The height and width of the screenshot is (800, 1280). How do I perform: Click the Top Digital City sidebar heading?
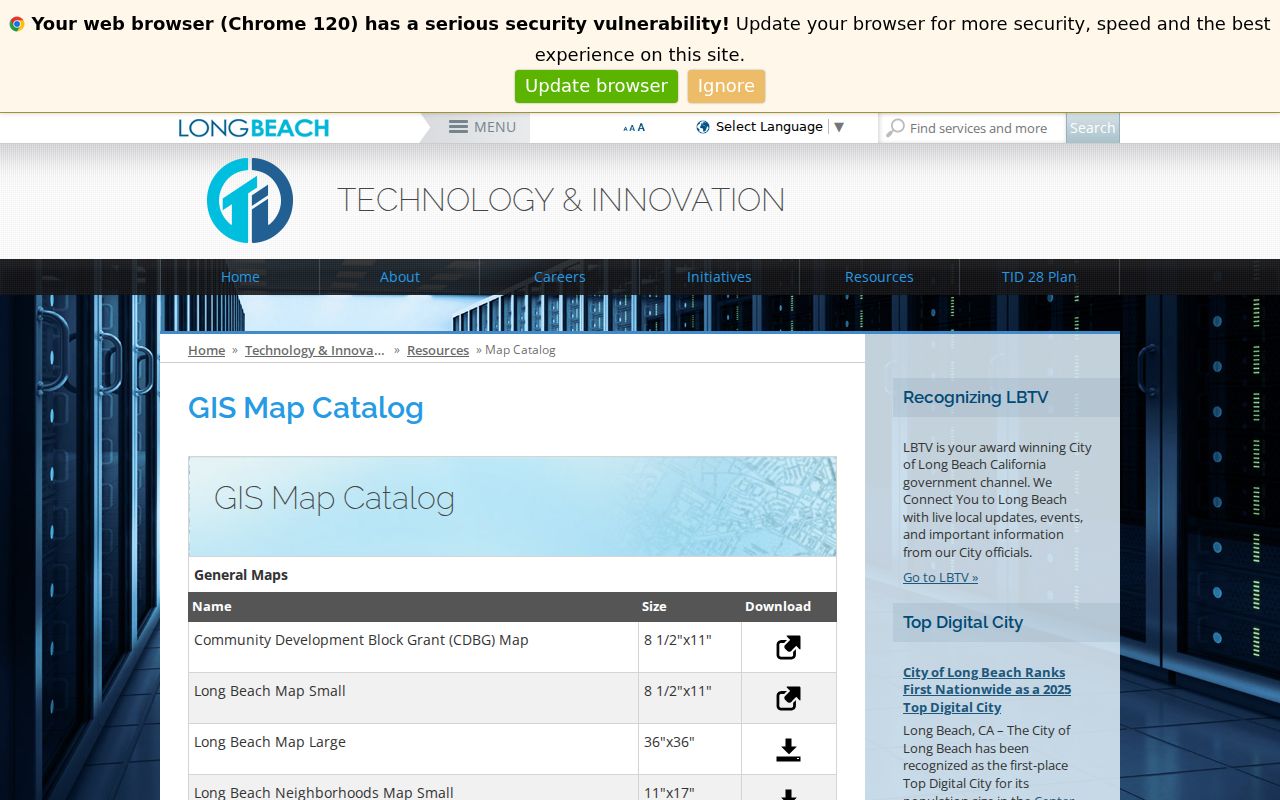click(x=963, y=622)
